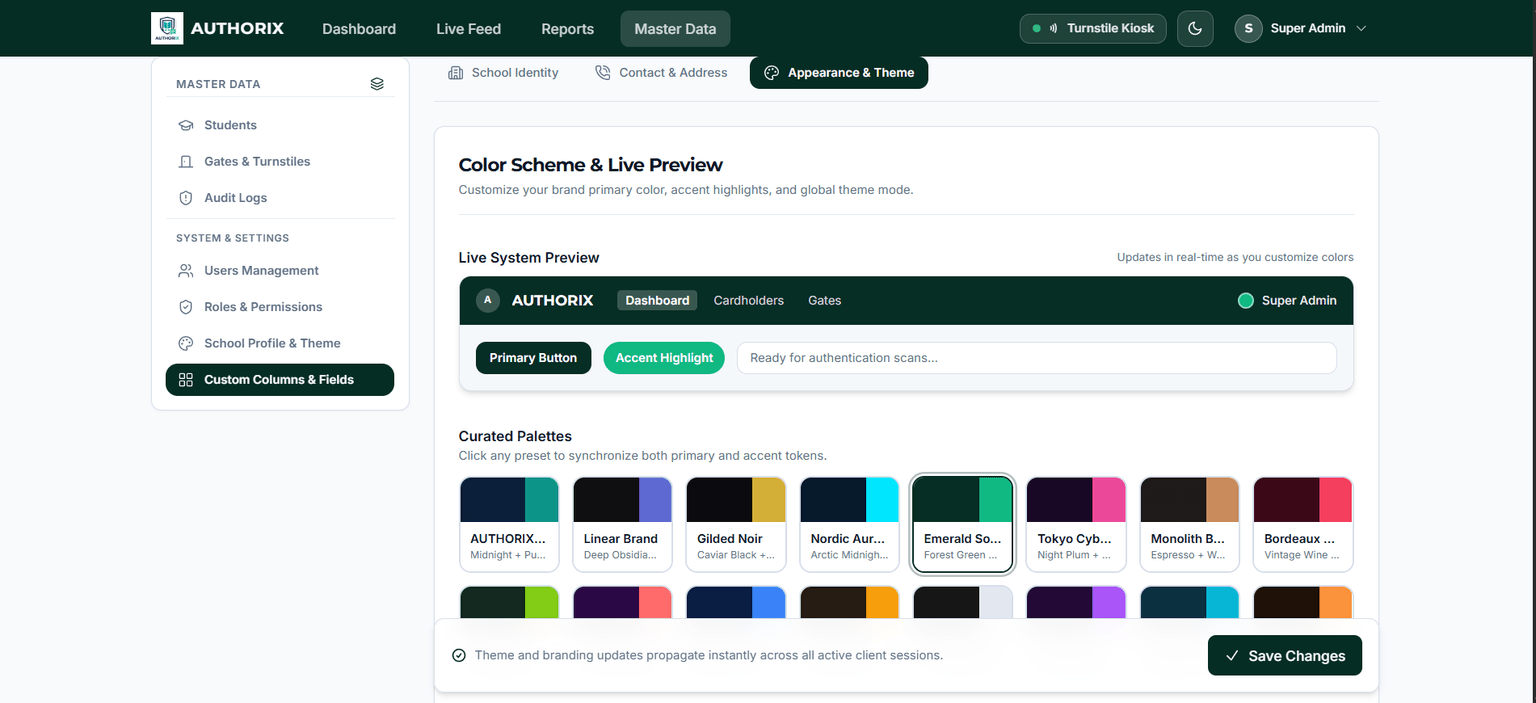Click the School Identity building icon

coord(456,73)
